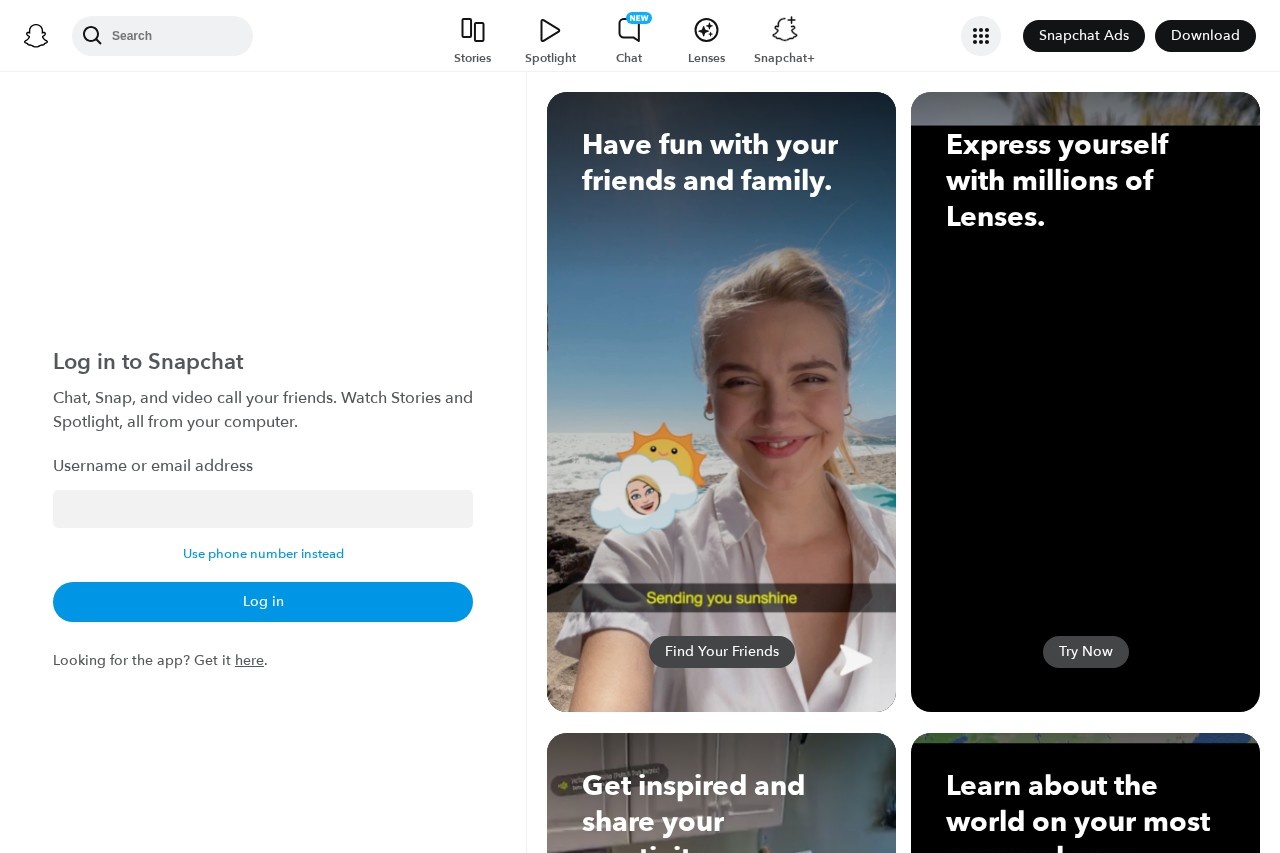
Task: Click the Snapchat Ads button
Action: click(1084, 36)
